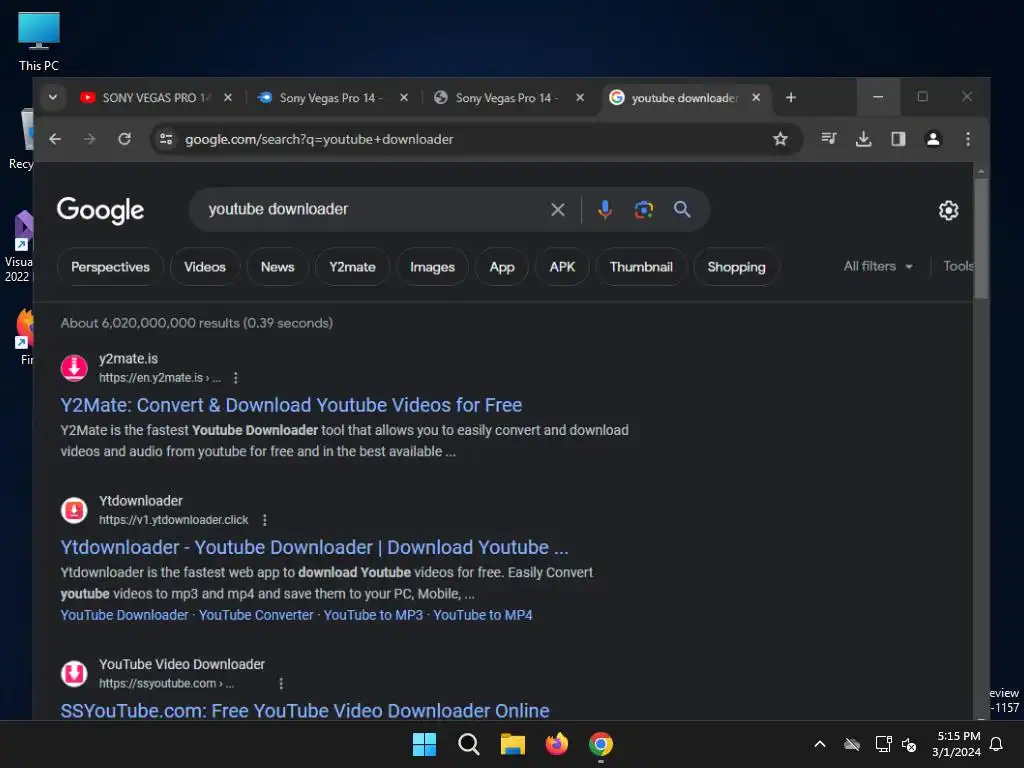1024x768 pixels.
Task: Click the address bar URL
Action: 319,139
